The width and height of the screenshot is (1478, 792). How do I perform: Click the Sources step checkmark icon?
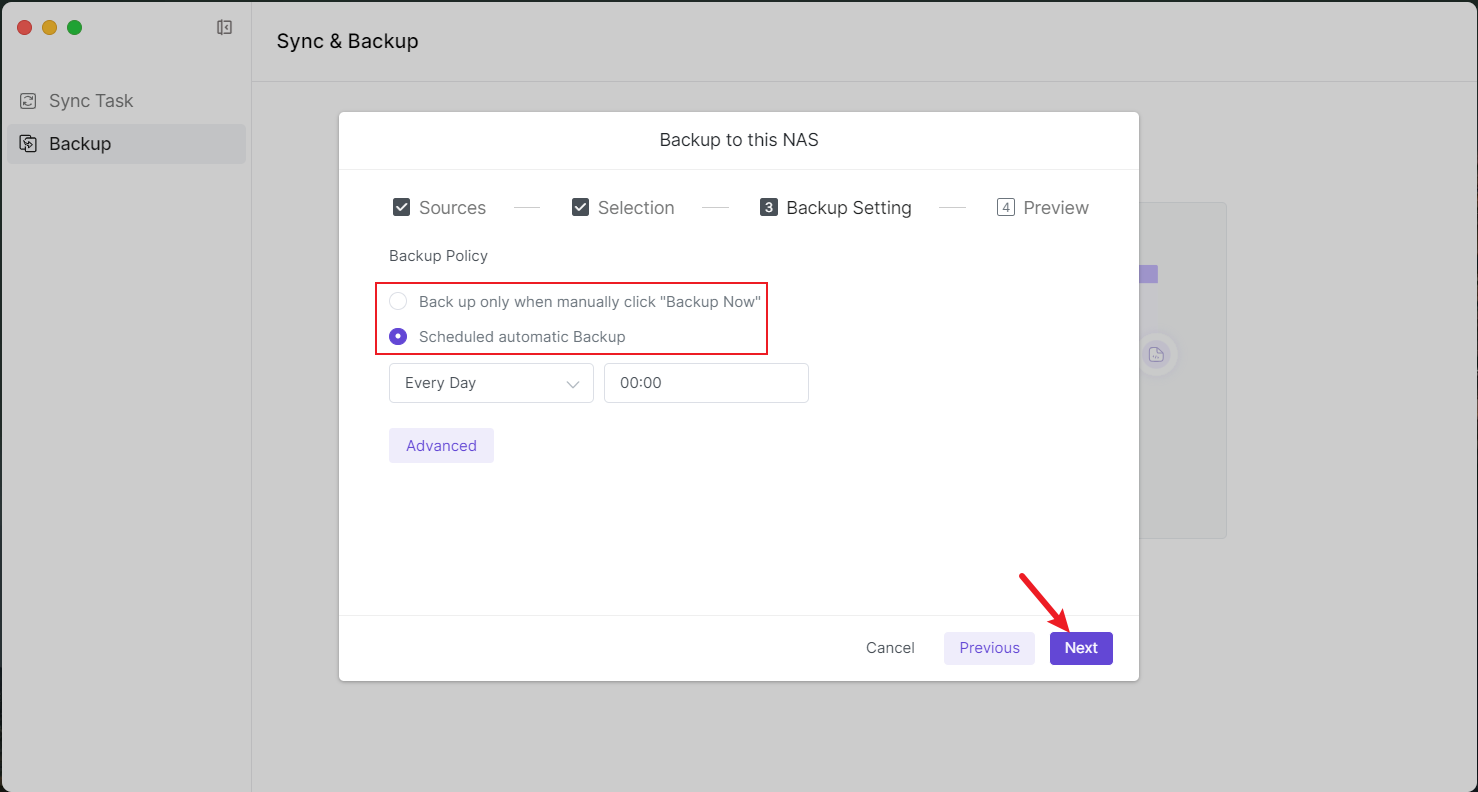click(402, 208)
